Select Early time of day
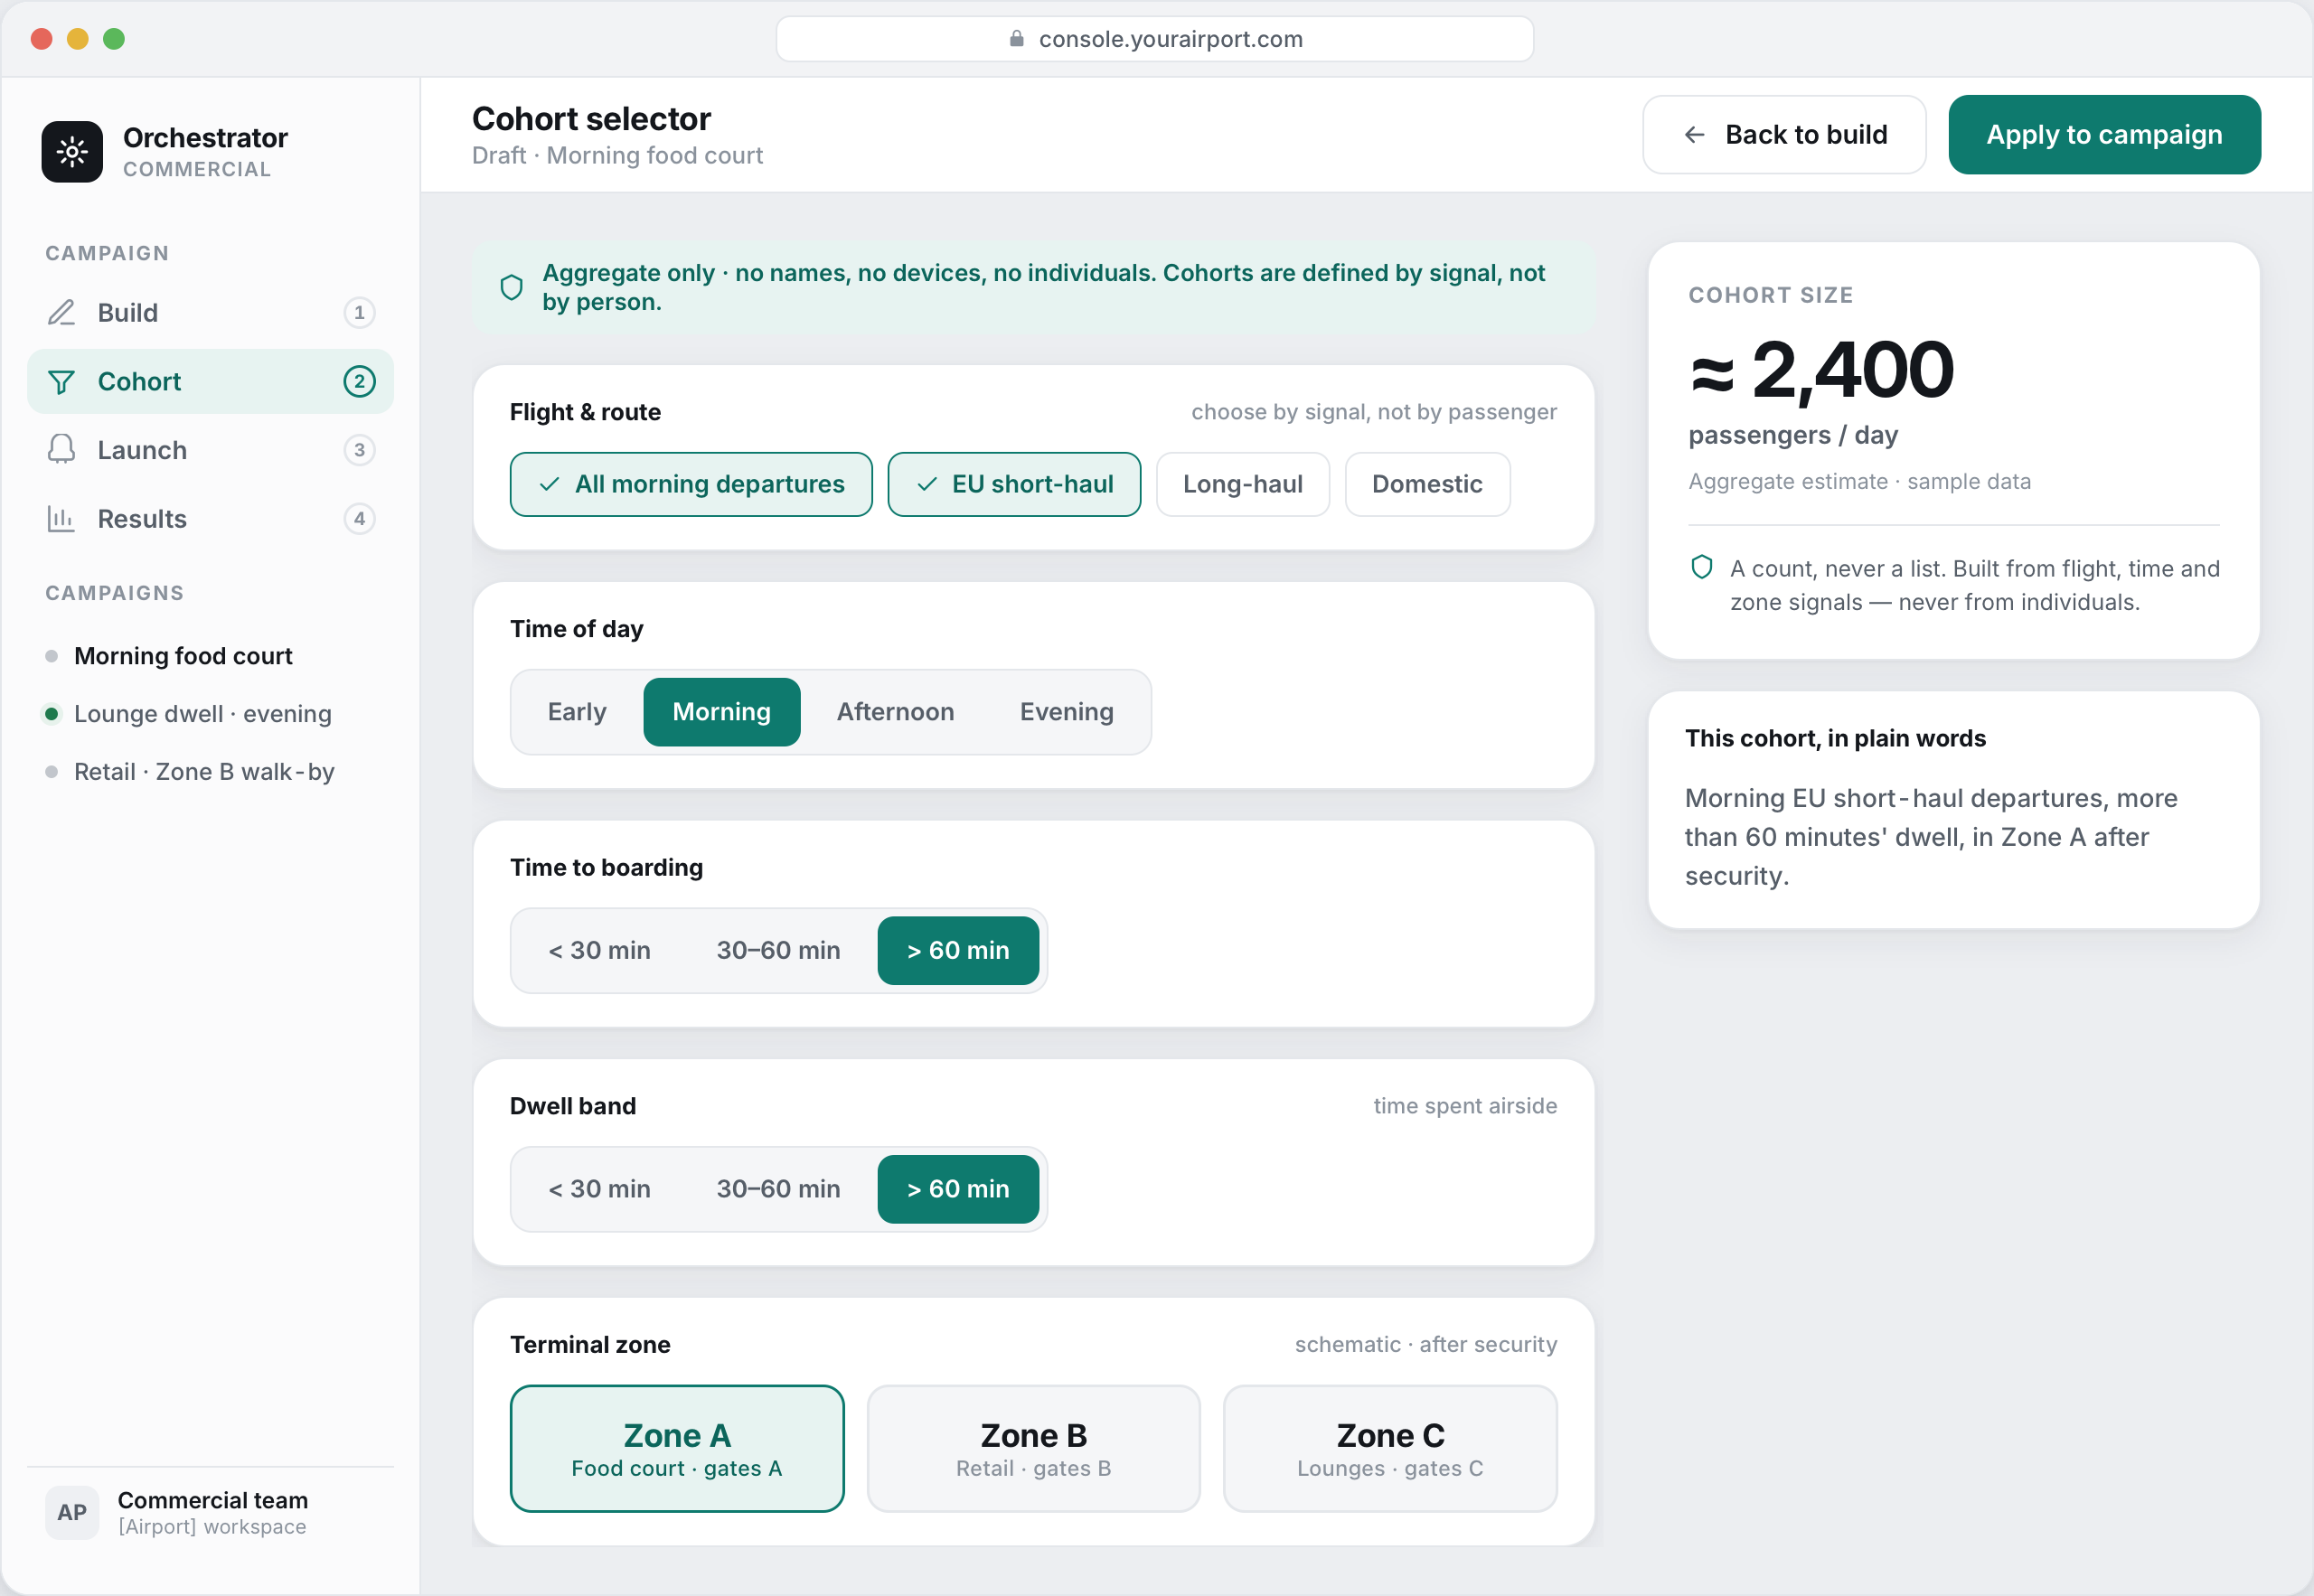This screenshot has height=1596, width=2314. coord(577,712)
